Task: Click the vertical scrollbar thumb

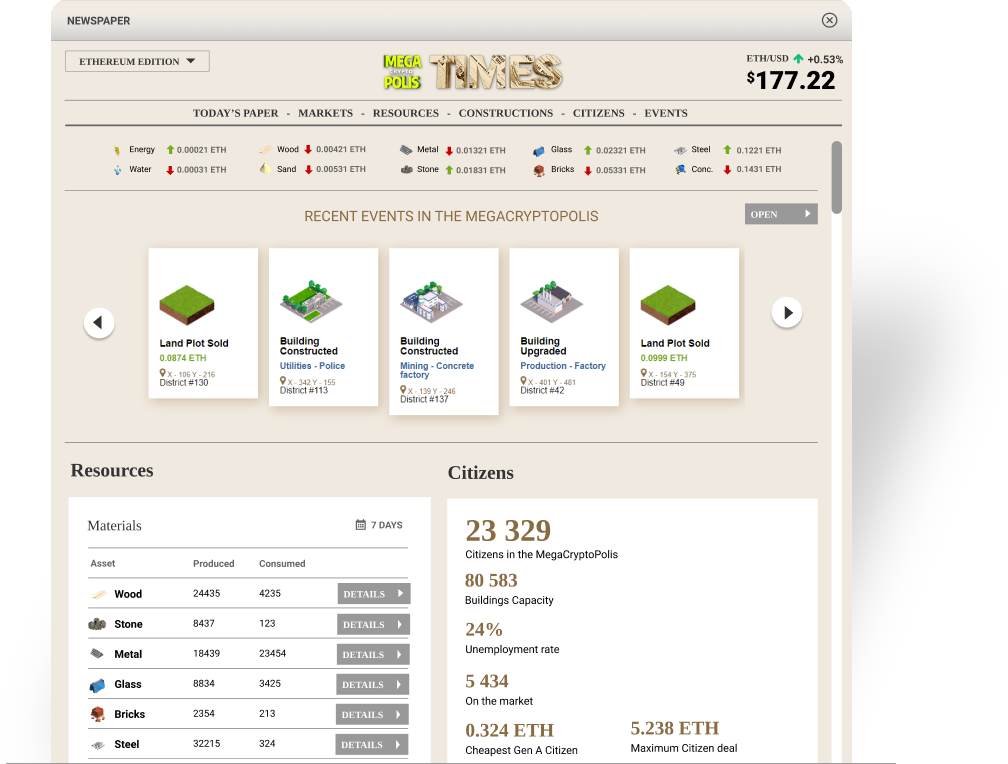Action: tap(836, 177)
